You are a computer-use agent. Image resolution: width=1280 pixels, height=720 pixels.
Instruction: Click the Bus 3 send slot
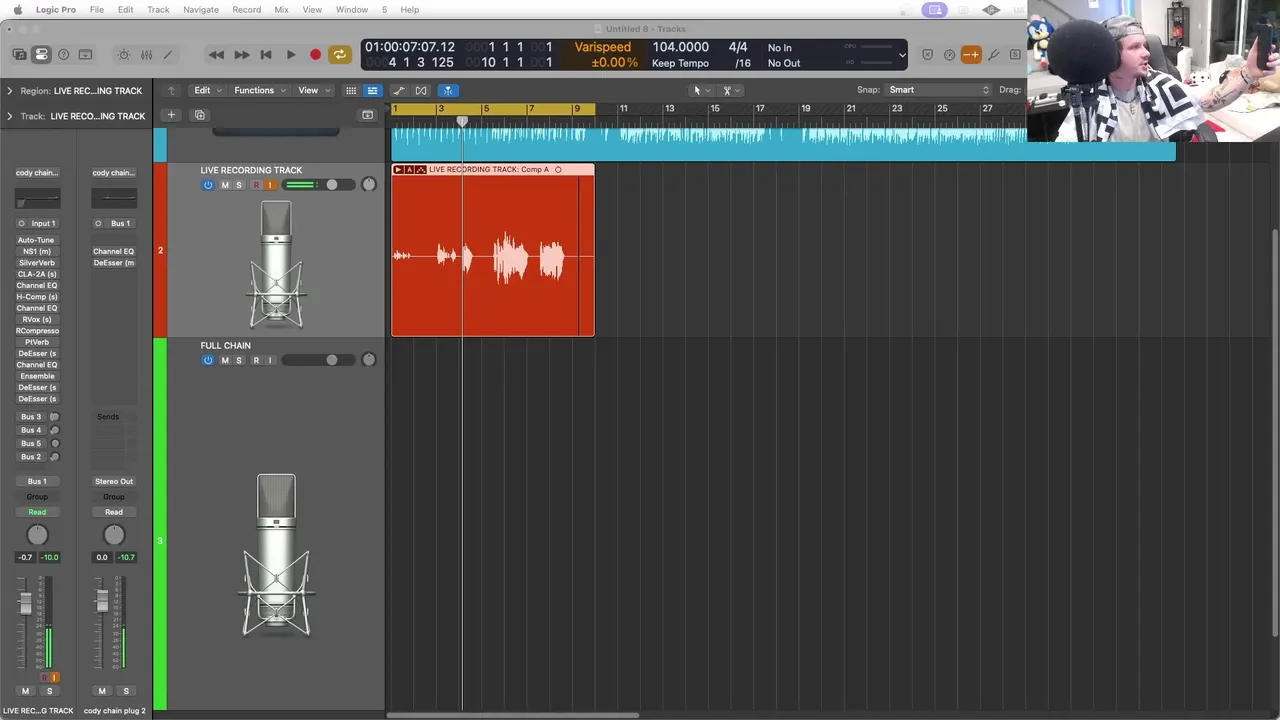tap(31, 417)
